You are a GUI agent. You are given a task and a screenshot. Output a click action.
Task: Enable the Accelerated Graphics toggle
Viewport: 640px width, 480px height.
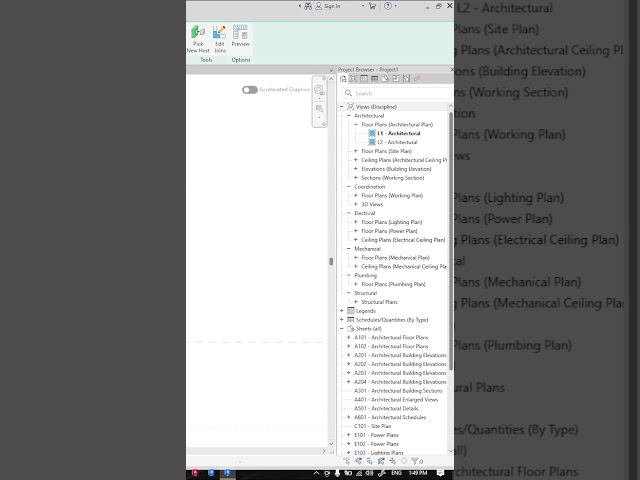(250, 90)
